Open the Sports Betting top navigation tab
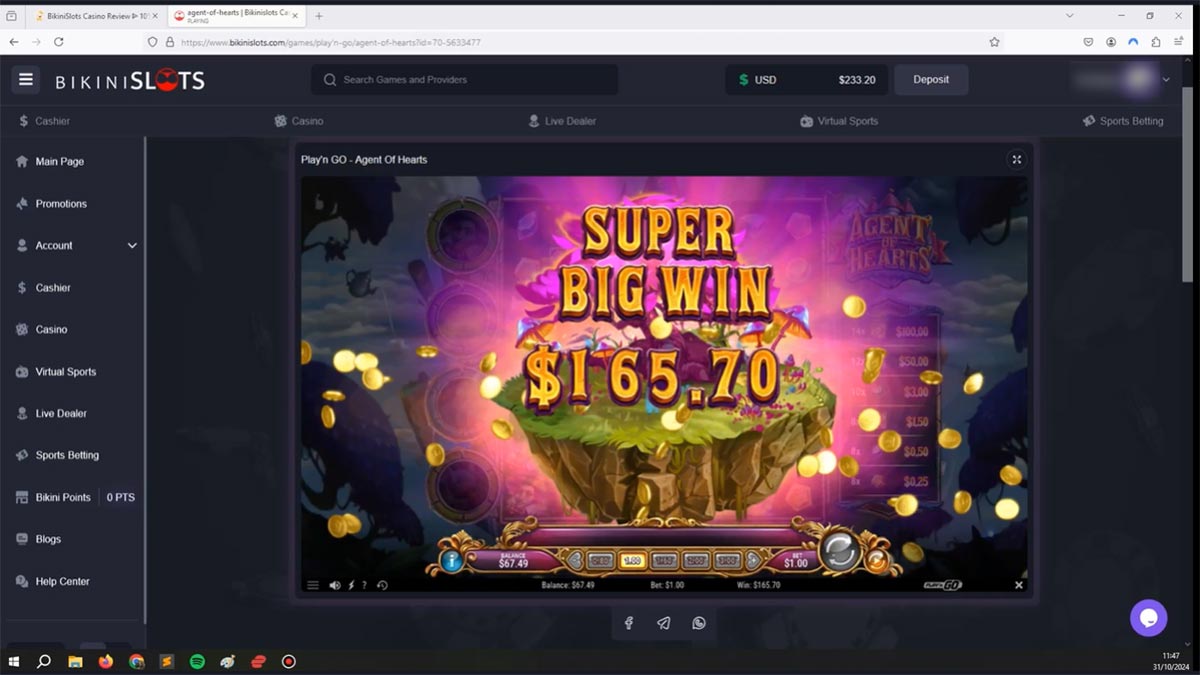The height and width of the screenshot is (675, 1200). (x=1123, y=121)
